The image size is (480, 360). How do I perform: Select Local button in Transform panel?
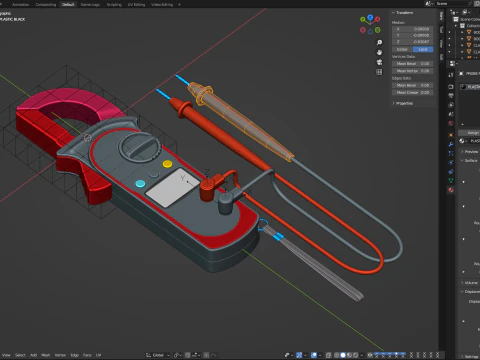point(423,49)
